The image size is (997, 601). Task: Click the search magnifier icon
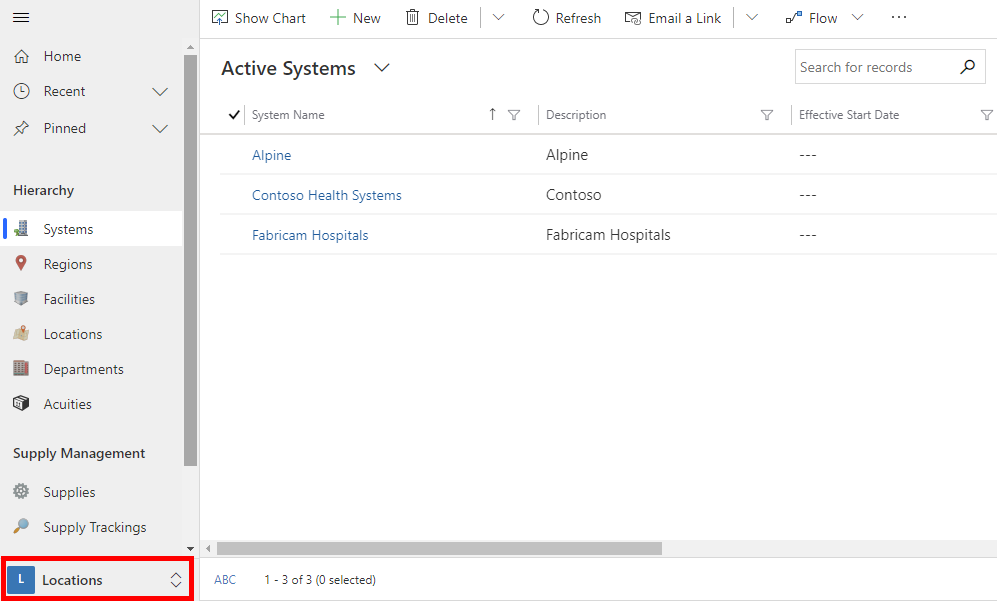pyautogui.click(x=968, y=66)
